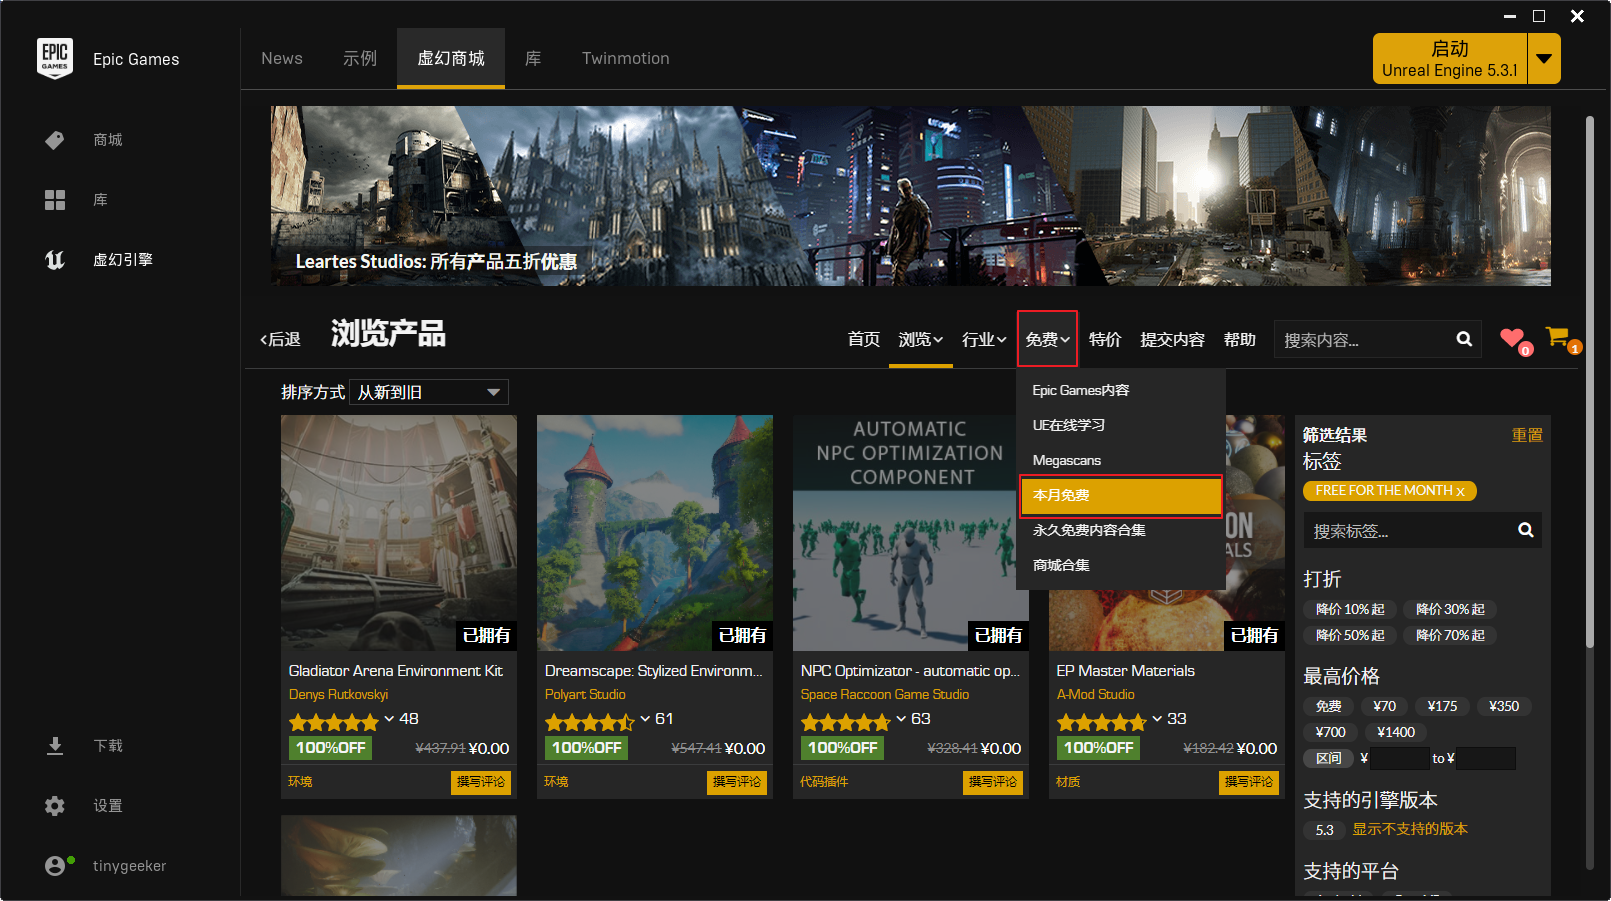Expand the 行业 dropdown menu

tap(984, 340)
